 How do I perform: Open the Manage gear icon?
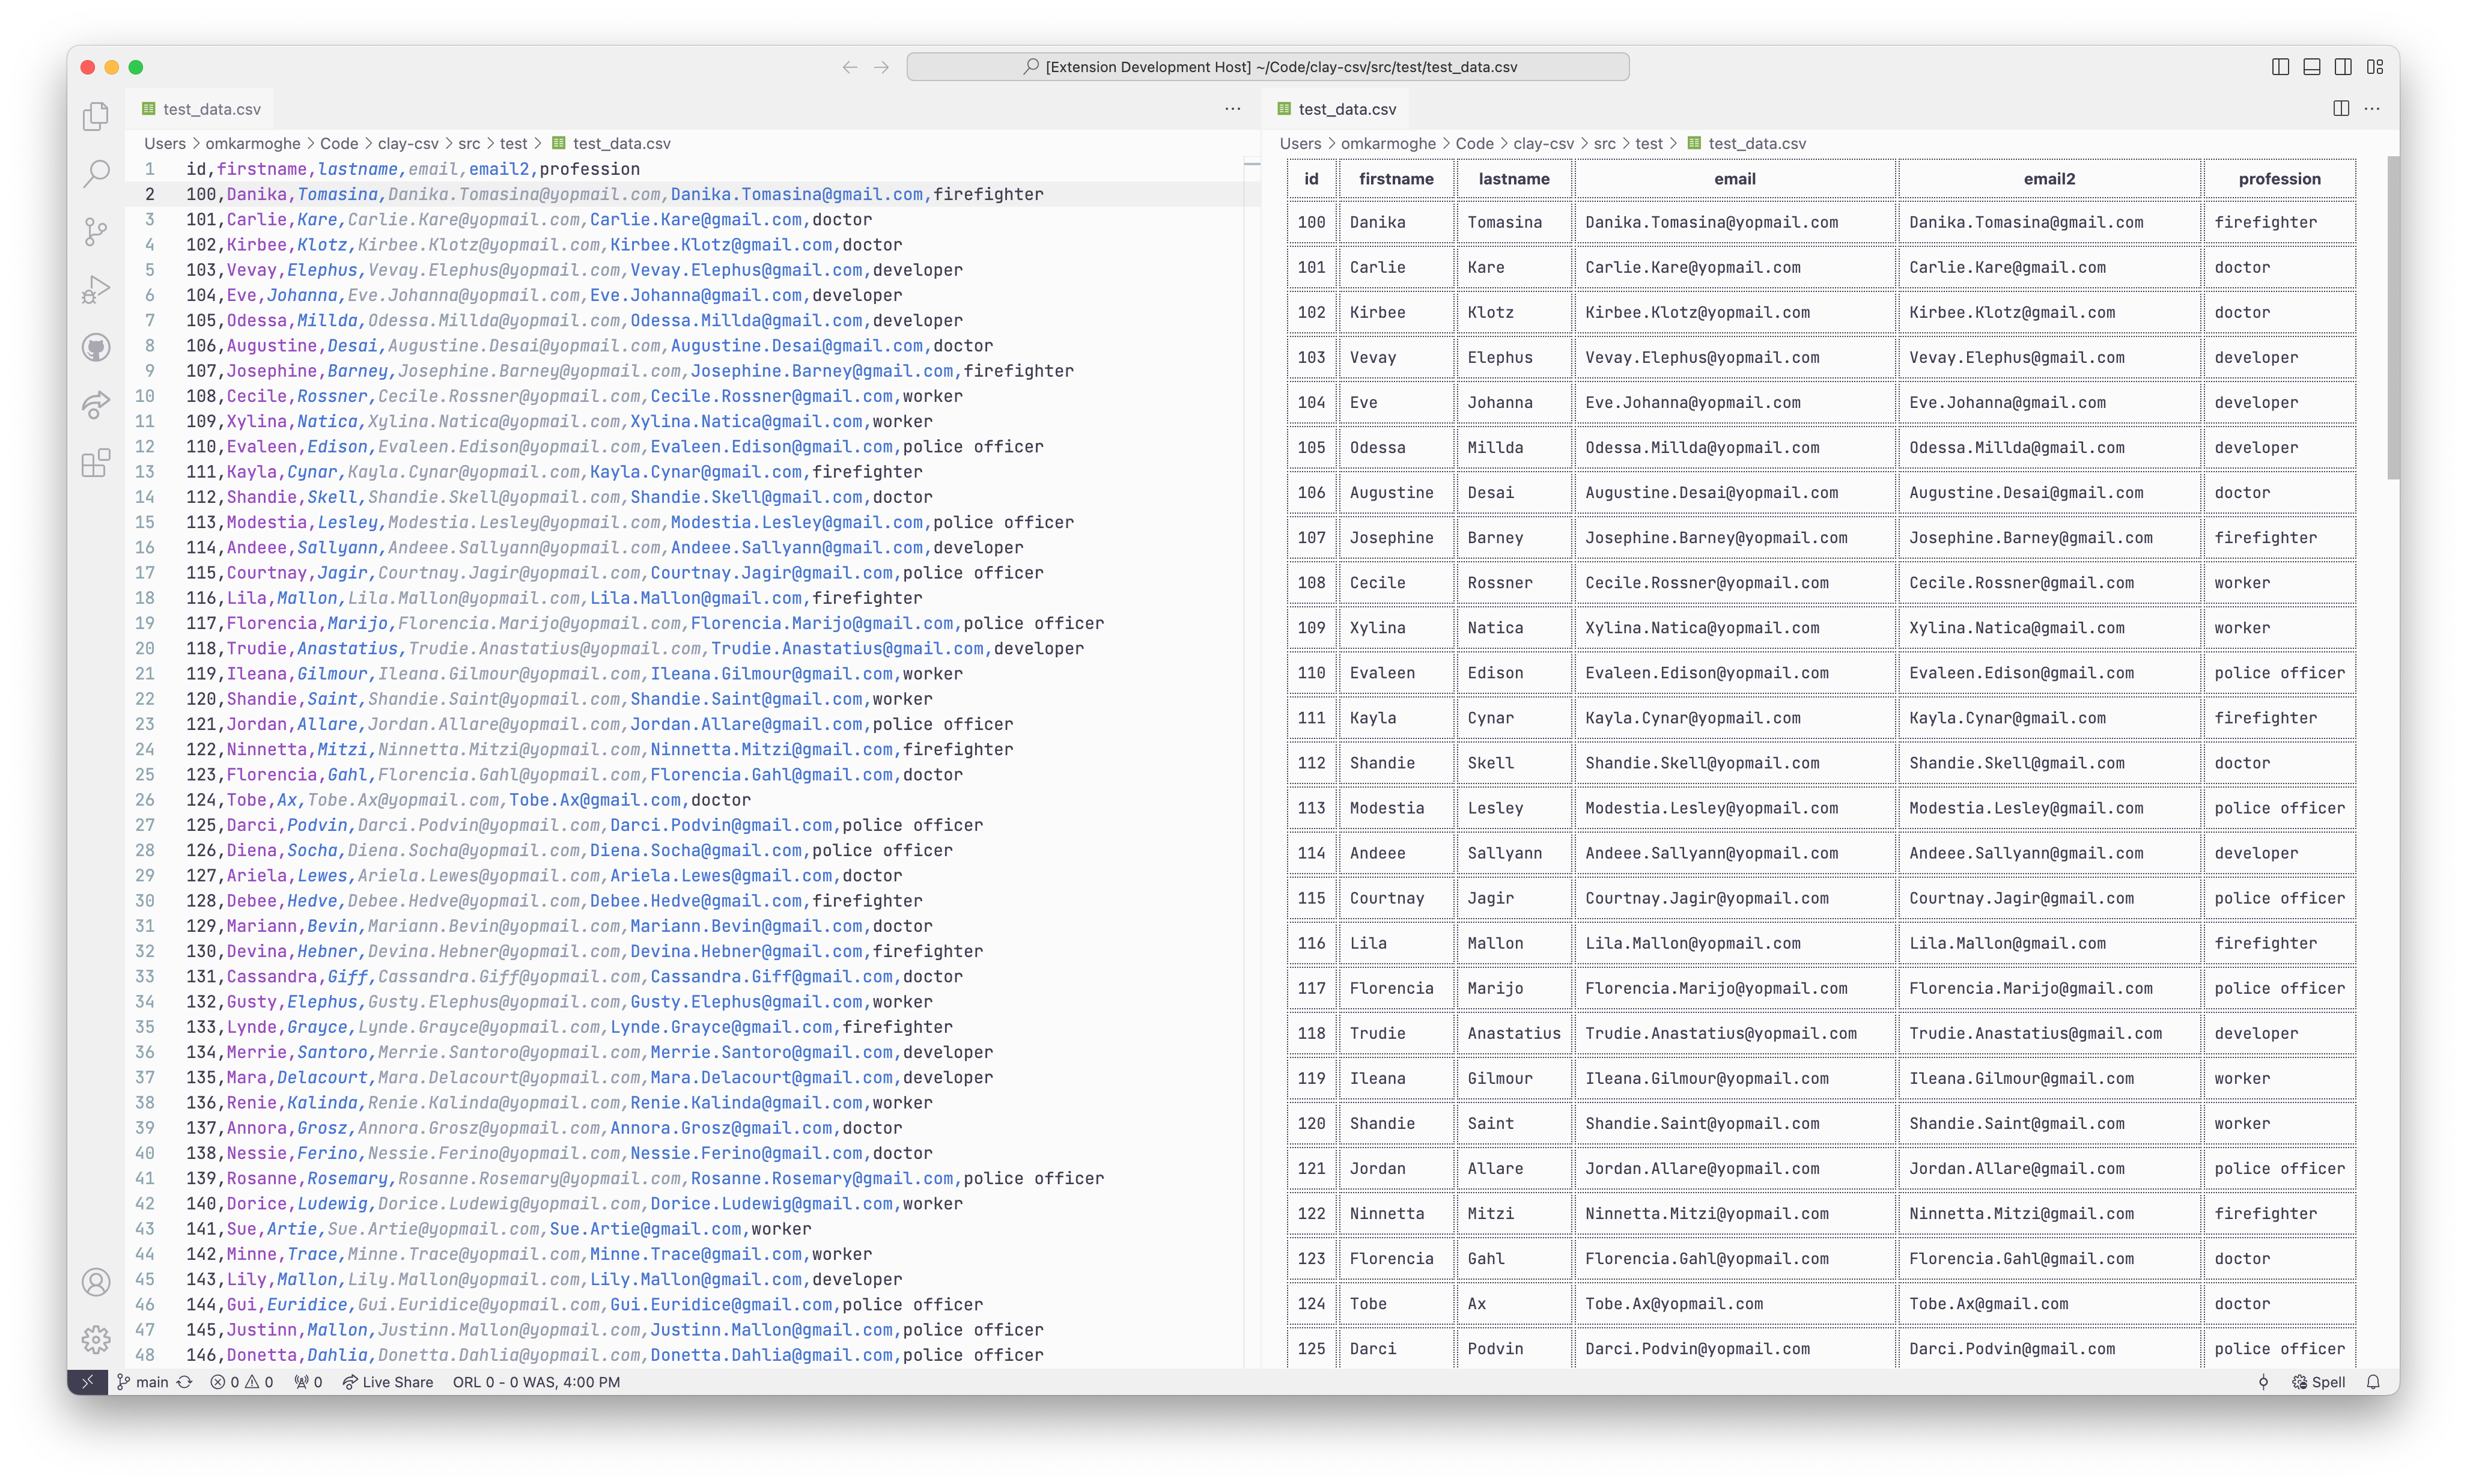pyautogui.click(x=95, y=1339)
